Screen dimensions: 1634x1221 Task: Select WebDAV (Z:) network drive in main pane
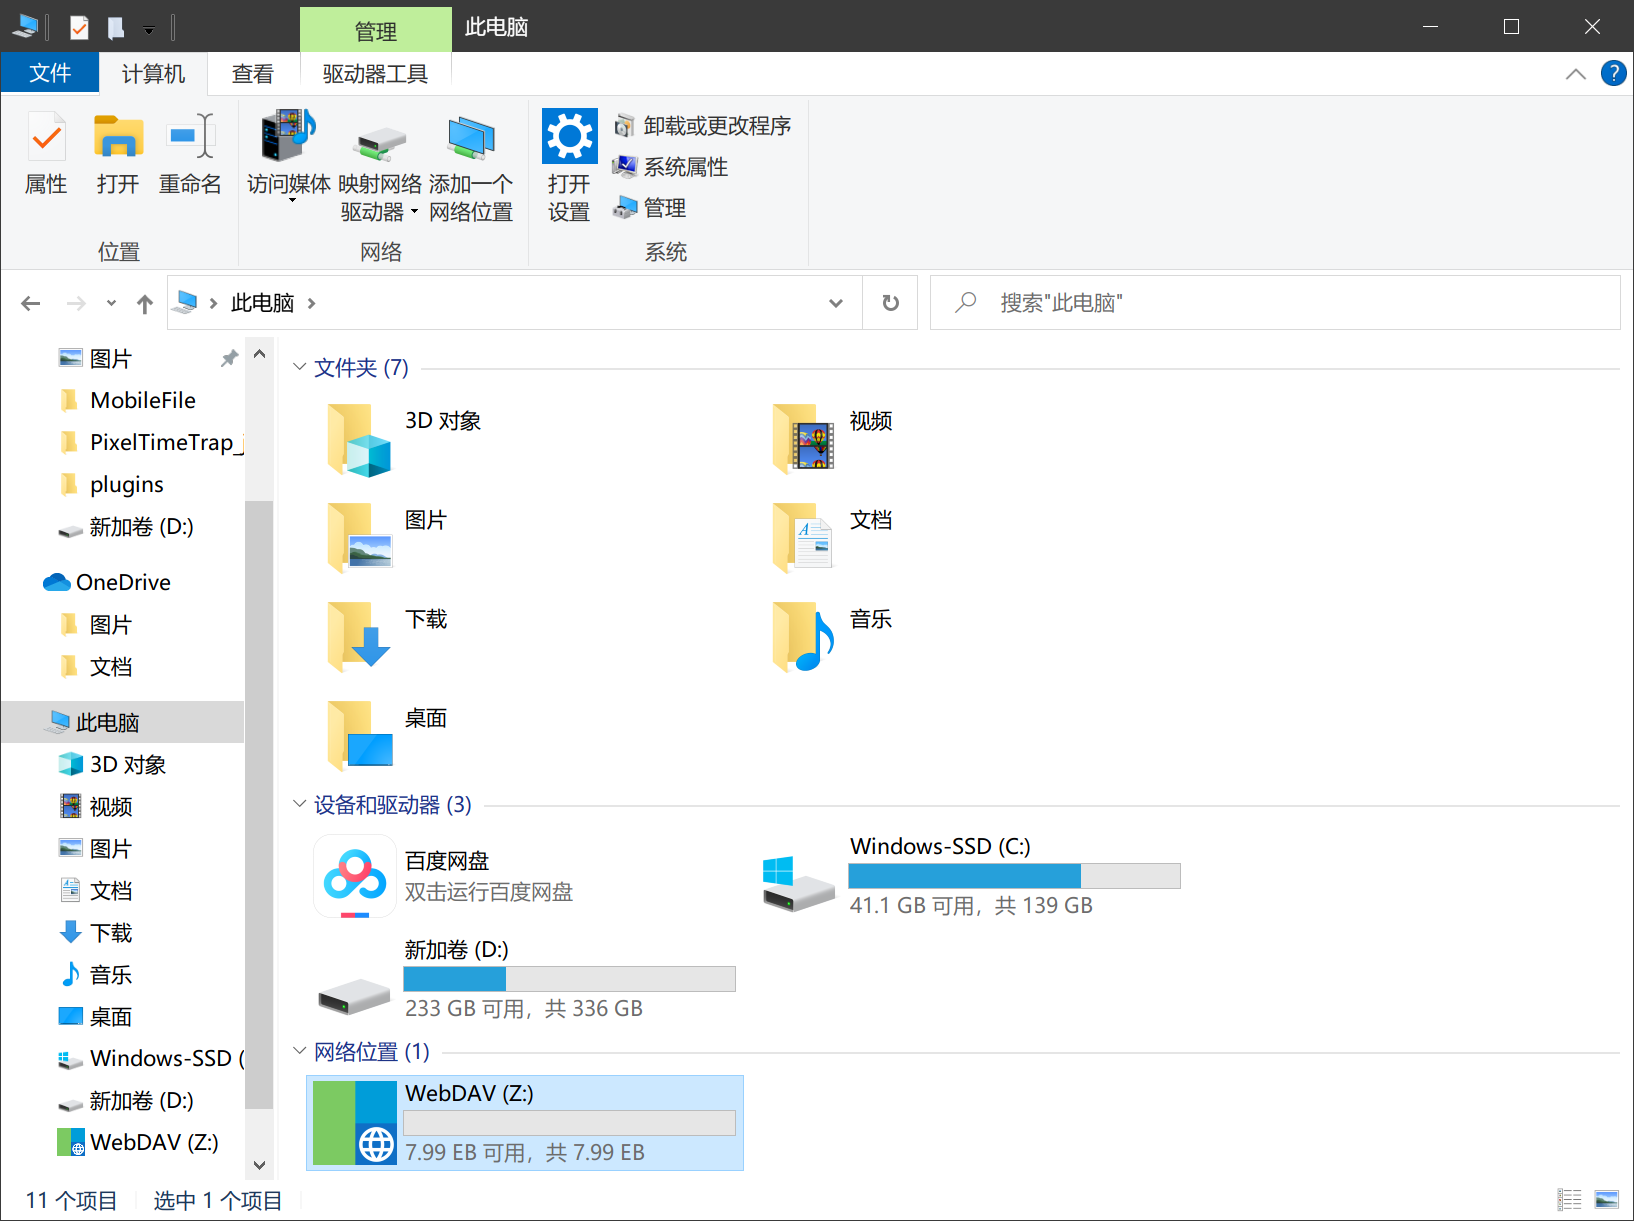click(525, 1123)
